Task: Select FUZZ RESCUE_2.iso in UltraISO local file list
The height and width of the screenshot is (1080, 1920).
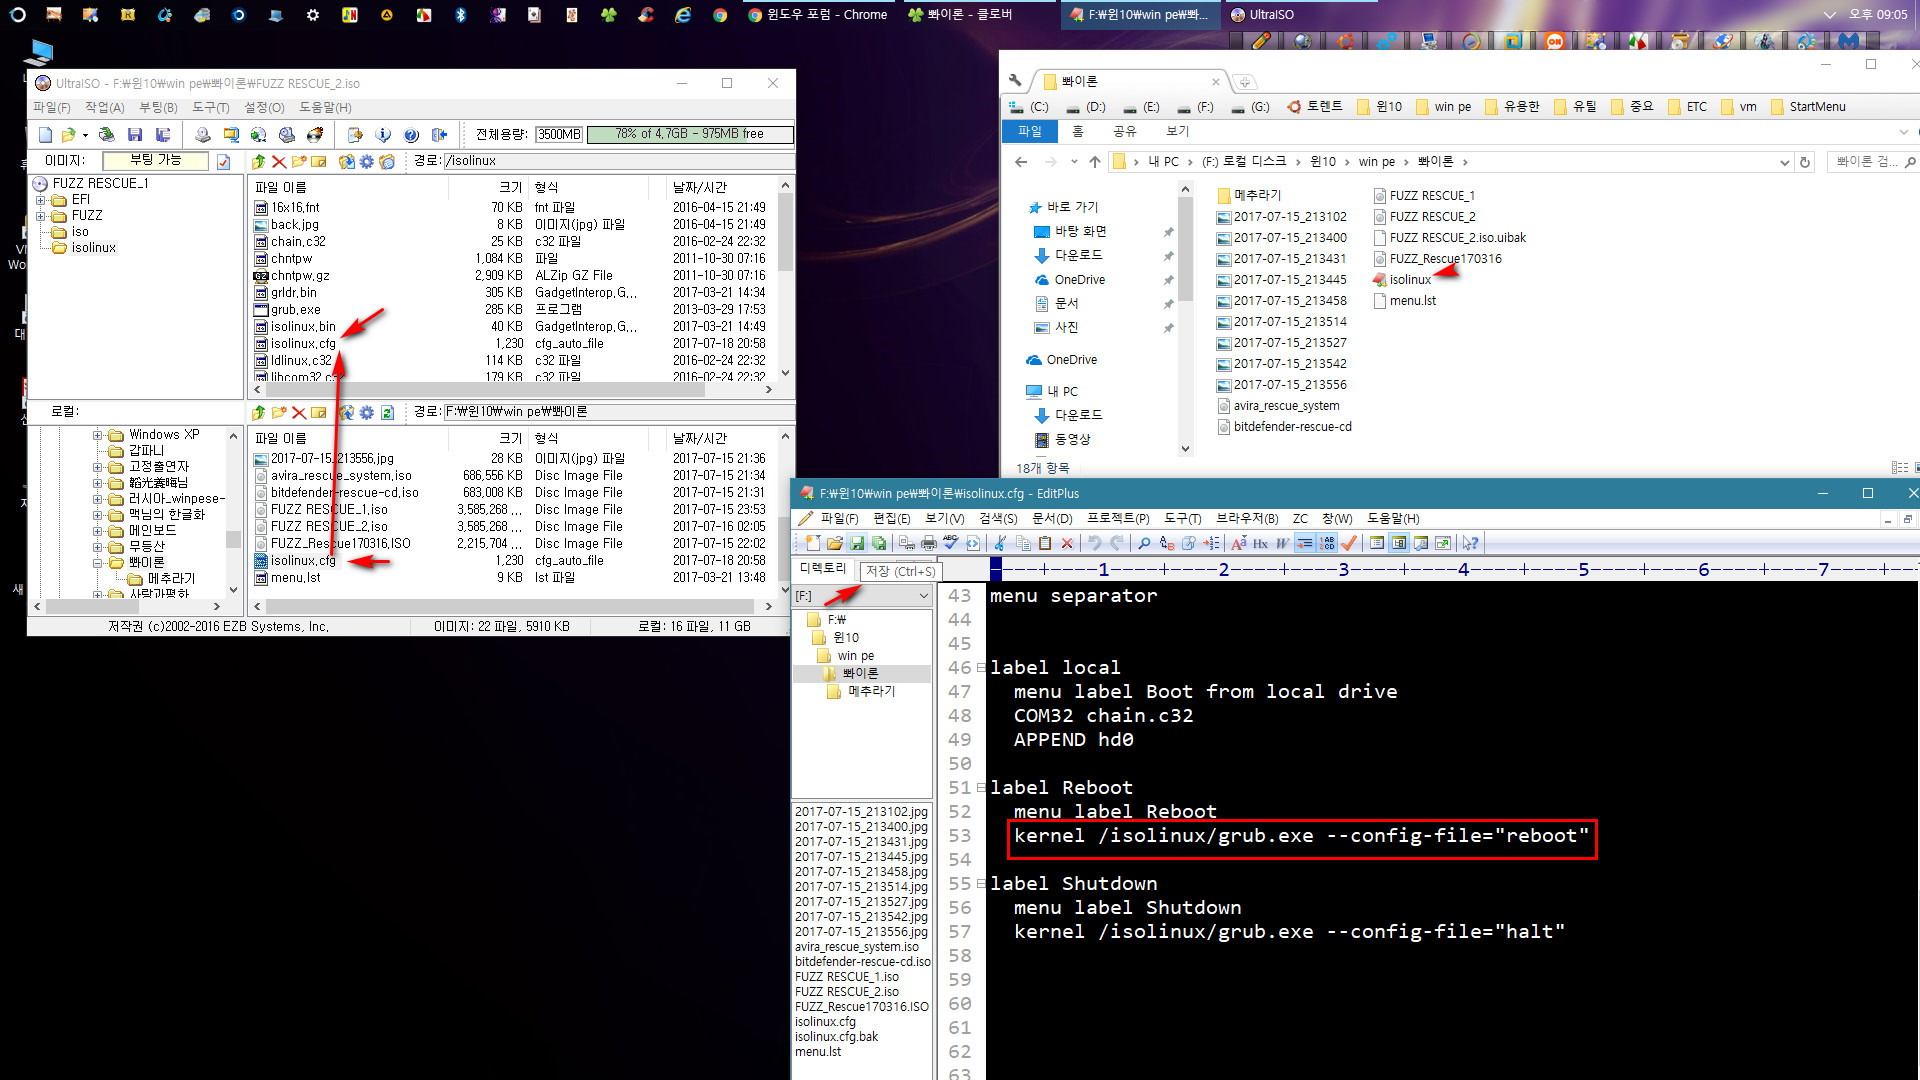Action: [x=329, y=527]
